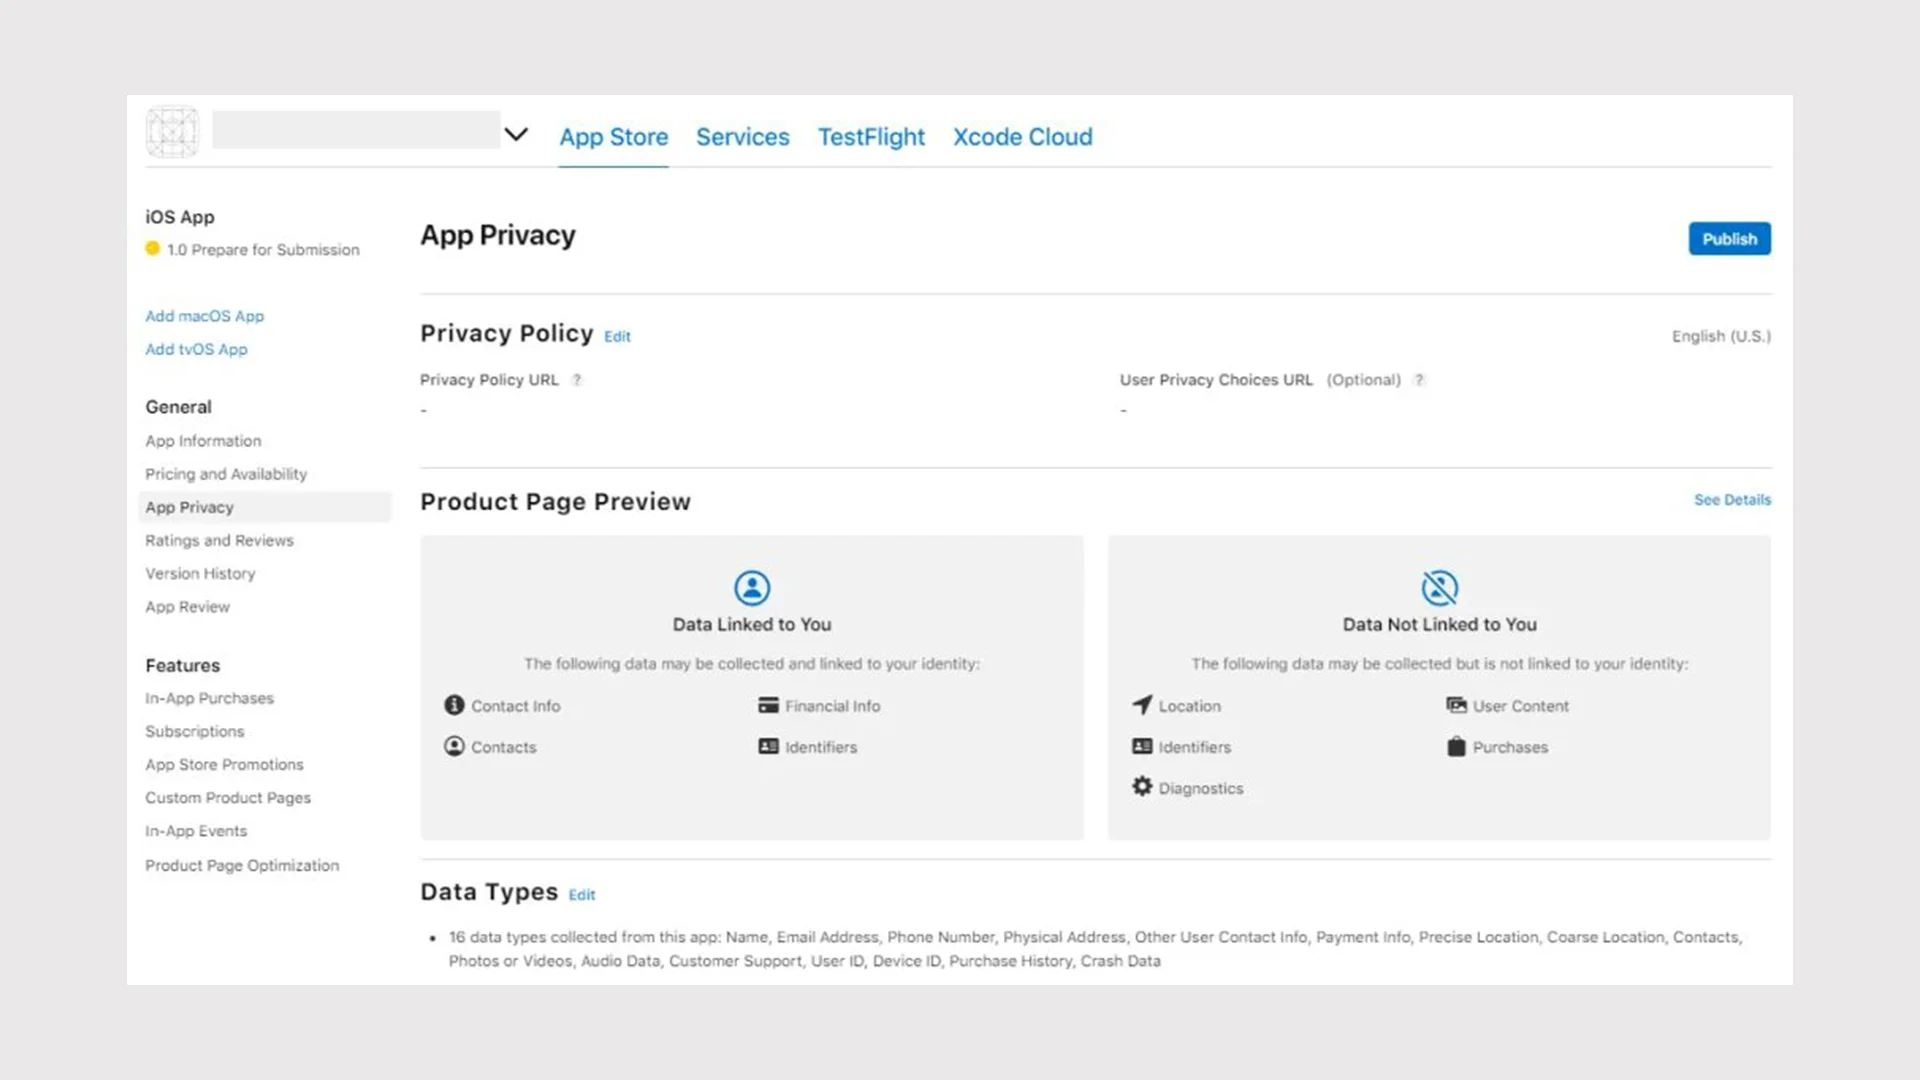Click the iOS App heading
This screenshot has width=1920, height=1080.
click(180, 217)
